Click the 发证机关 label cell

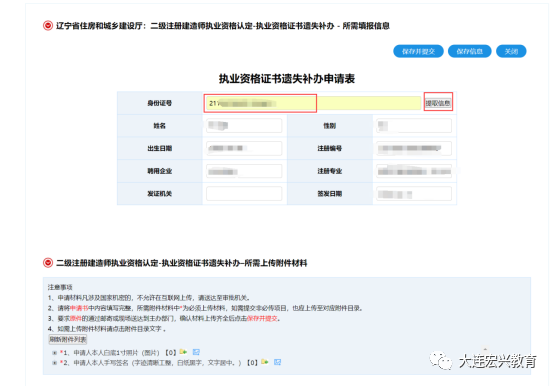[160, 194]
